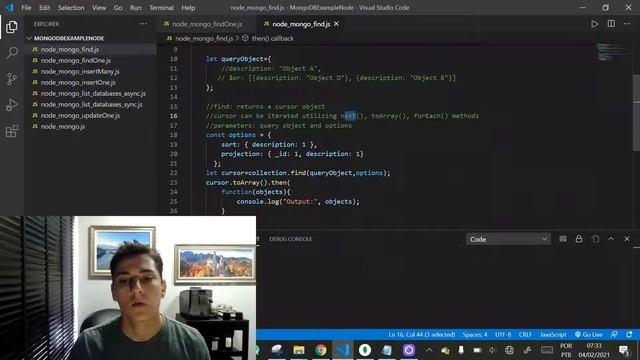Image resolution: width=640 pixels, height=360 pixels.
Task: Open File Explorer from the taskbar
Action: pyautogui.click(x=299, y=350)
